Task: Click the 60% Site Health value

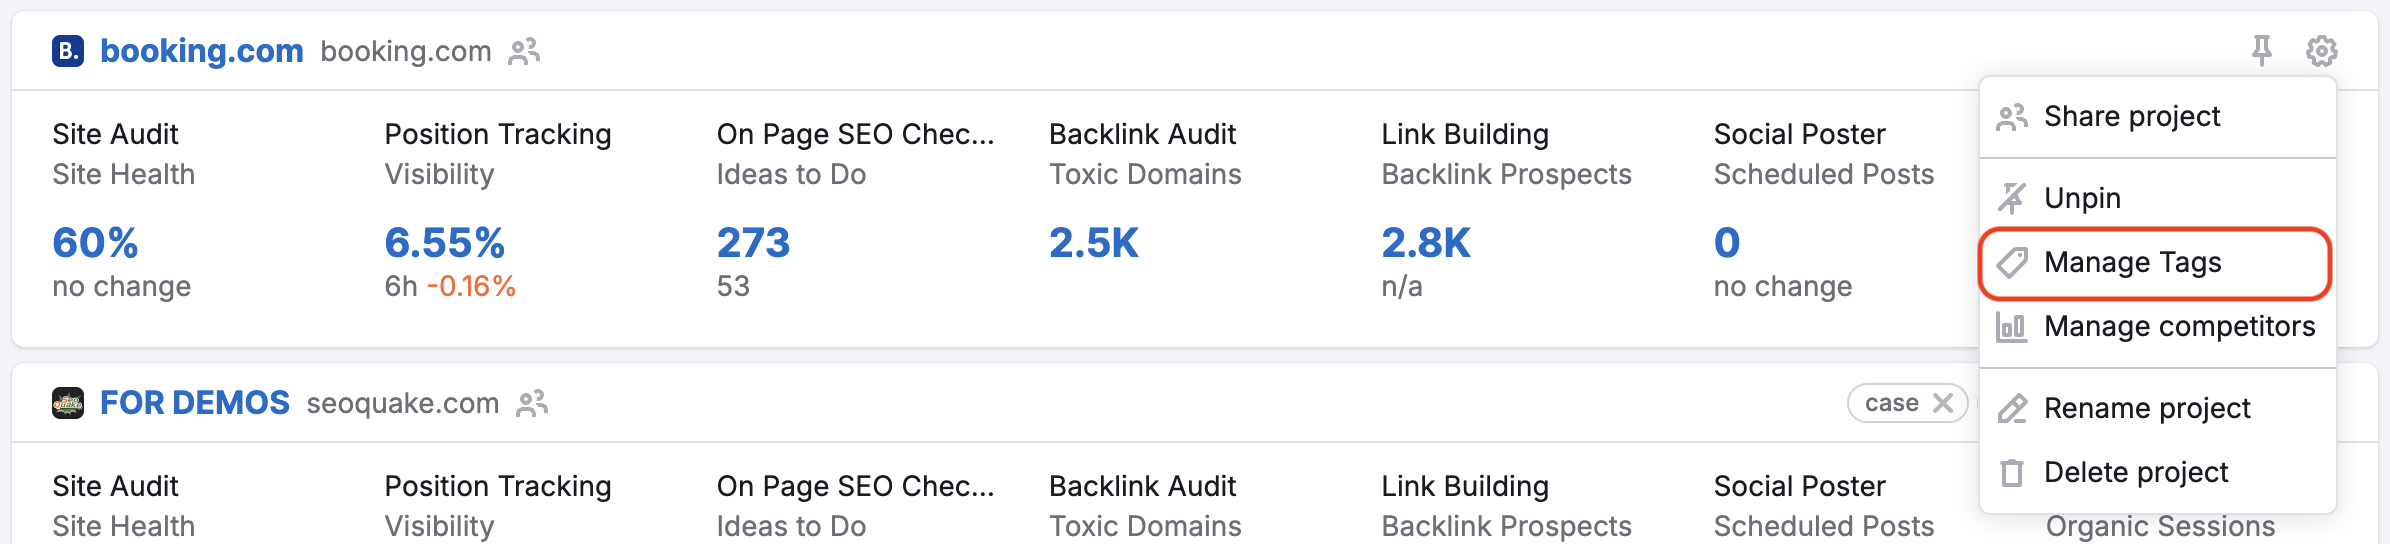Action: tap(95, 243)
